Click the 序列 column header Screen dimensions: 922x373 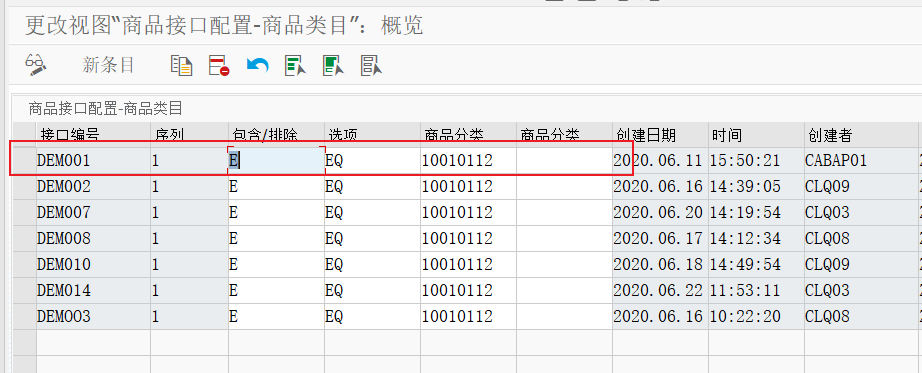(x=189, y=135)
